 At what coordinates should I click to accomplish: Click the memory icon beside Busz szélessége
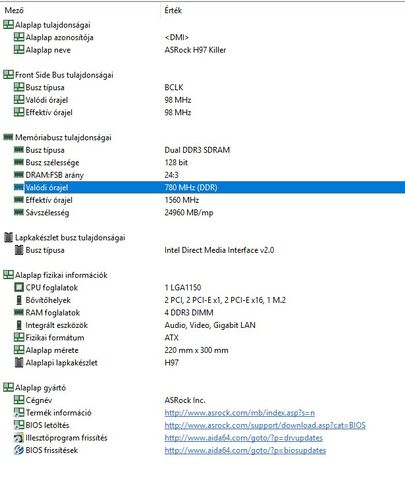point(19,162)
